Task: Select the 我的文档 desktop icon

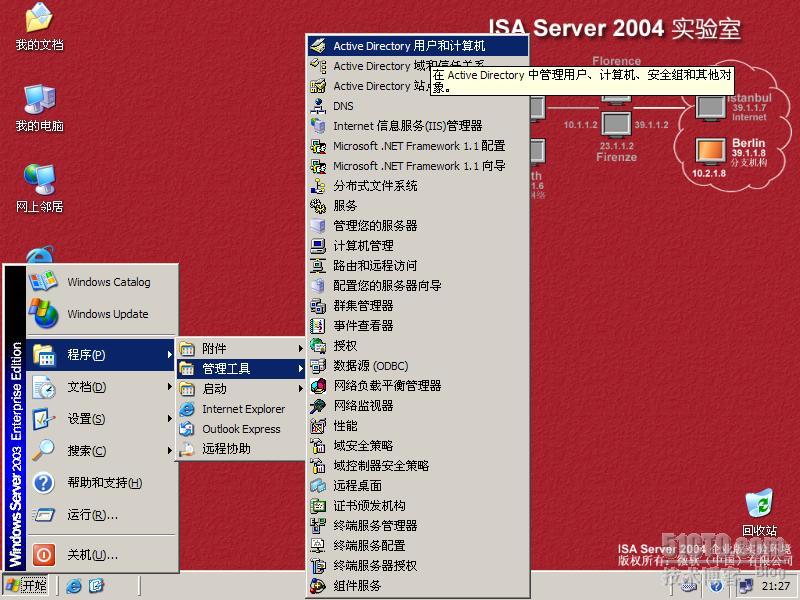Action: (39, 27)
